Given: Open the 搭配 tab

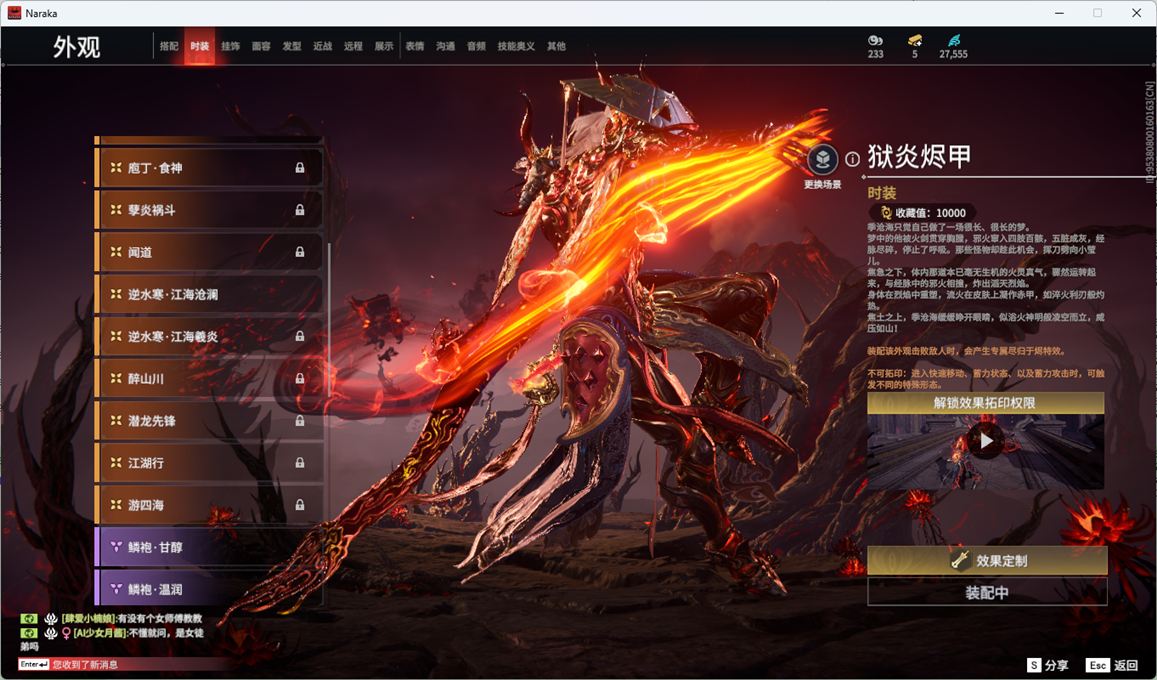Looking at the screenshot, I should pyautogui.click(x=169, y=46).
